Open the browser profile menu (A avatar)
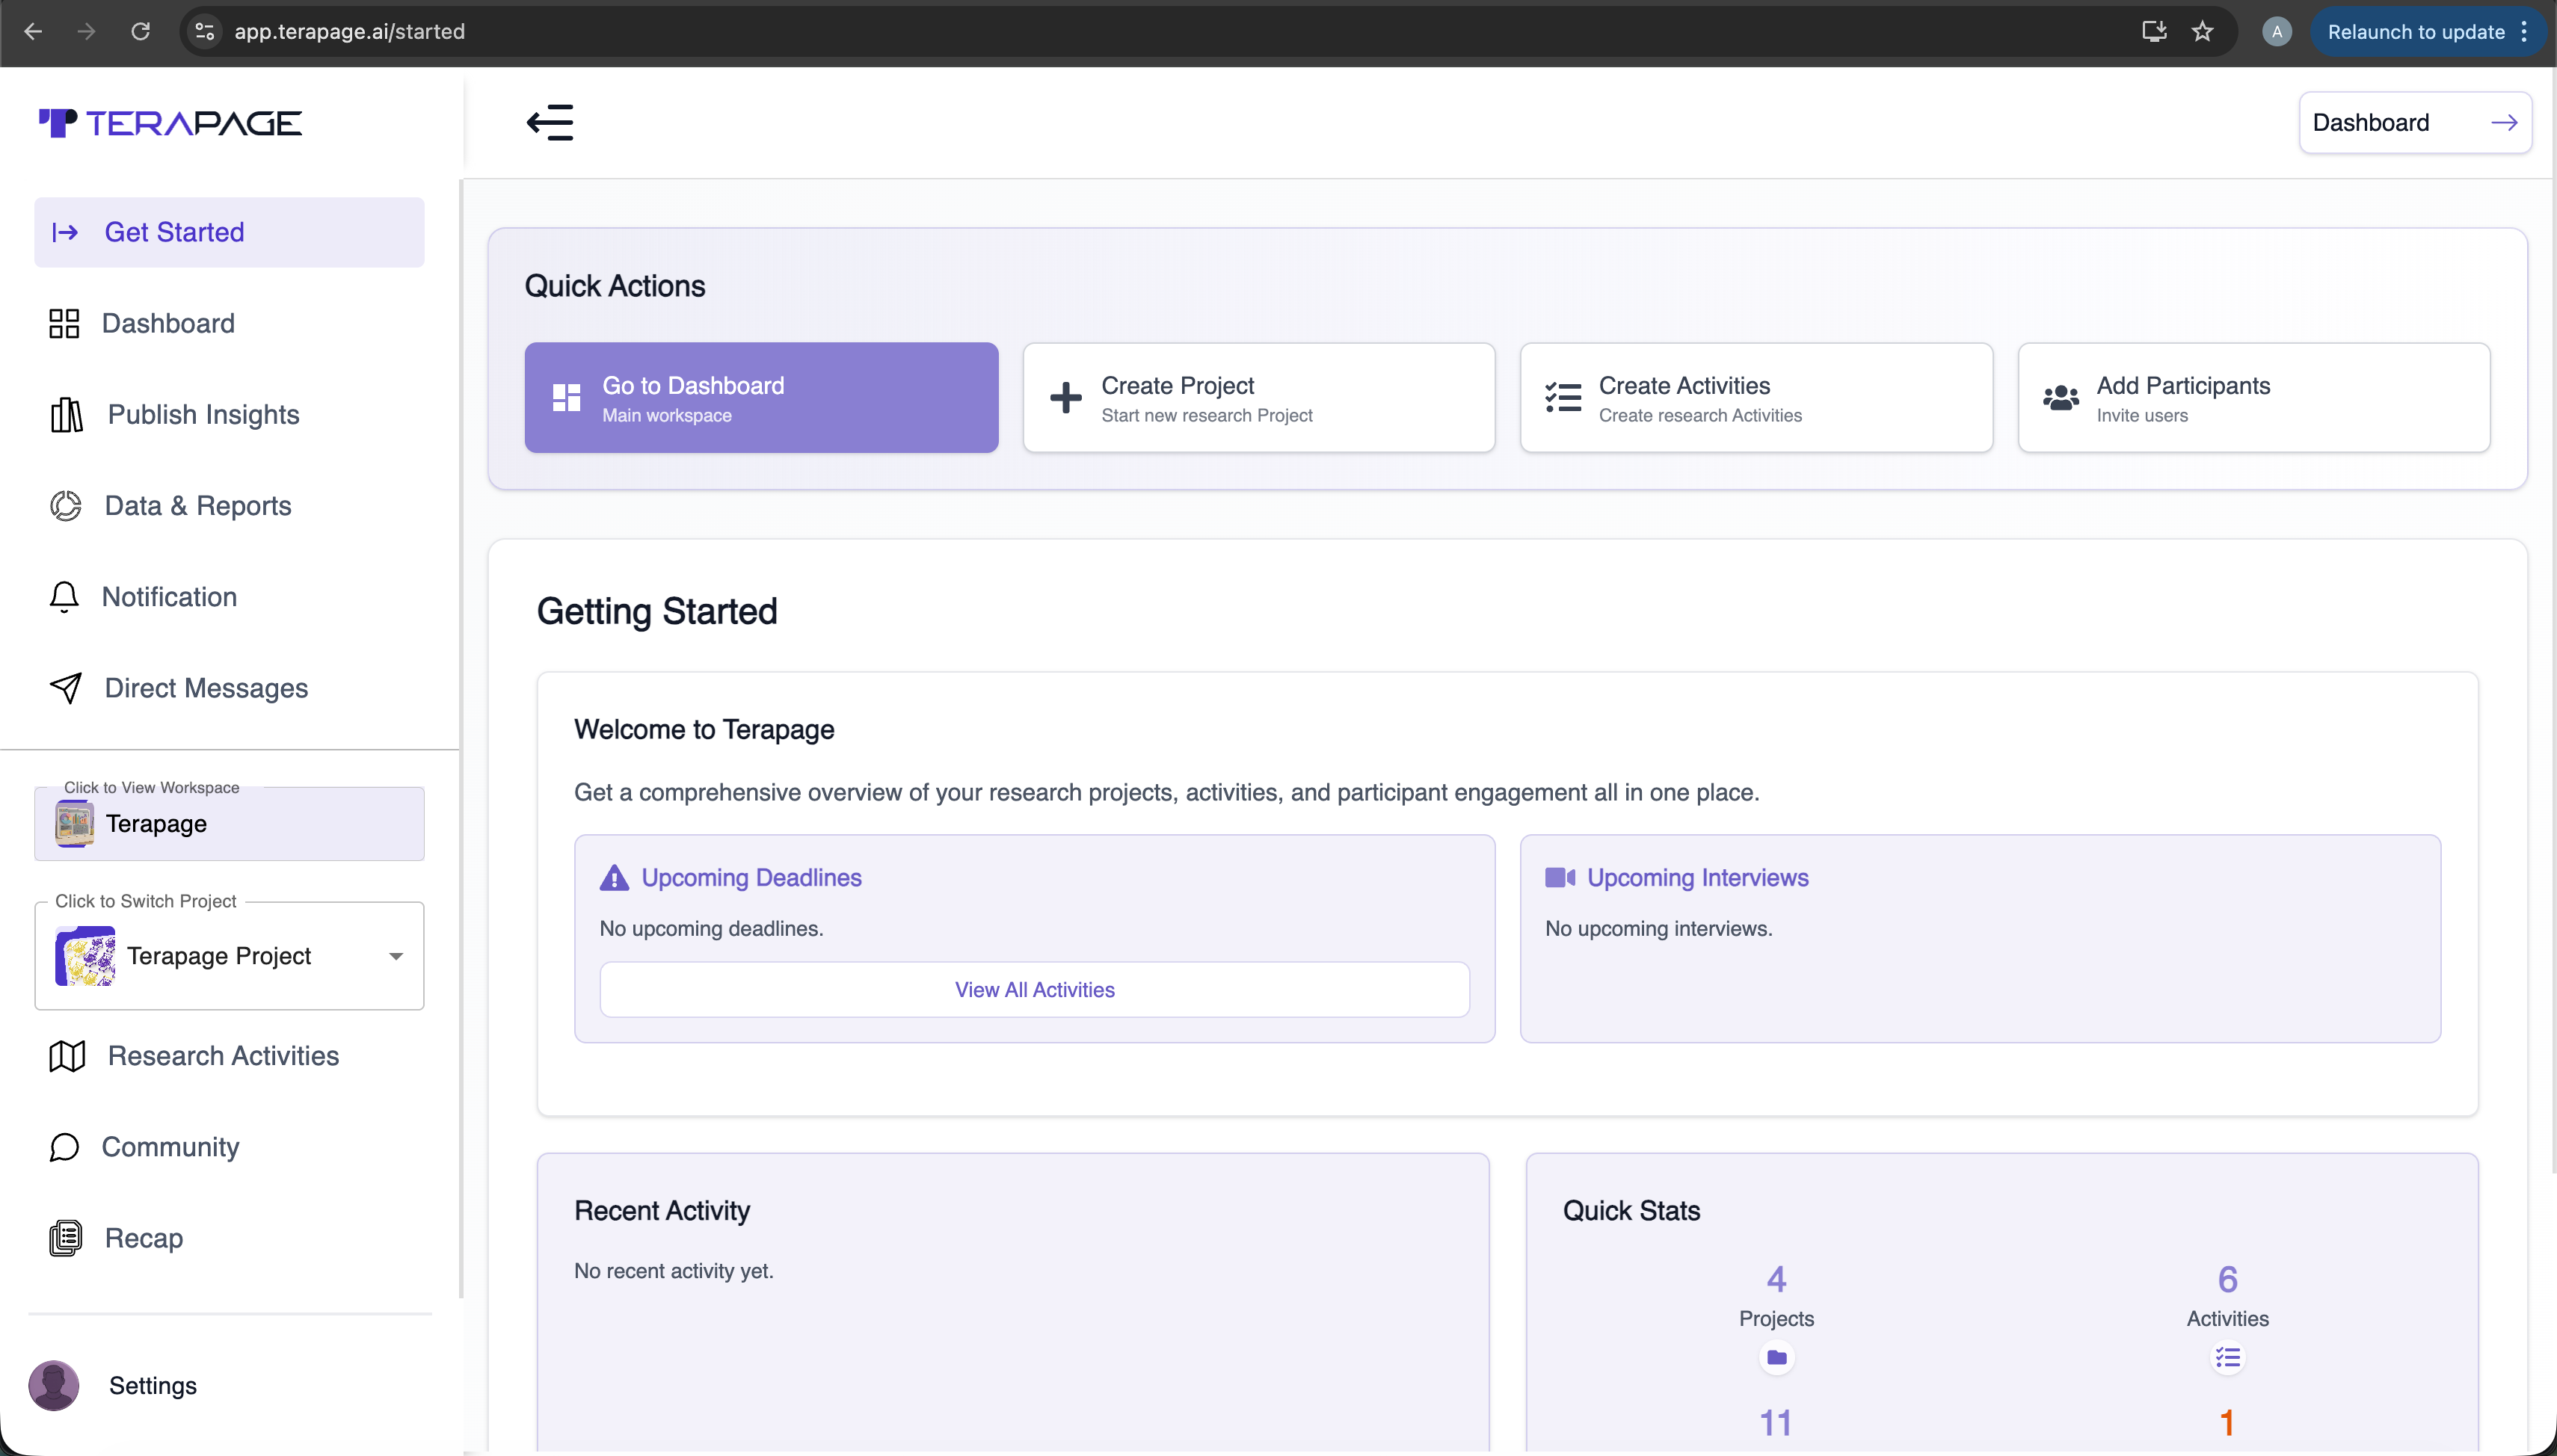Screen dimensions: 2557x1456 [2277, 32]
